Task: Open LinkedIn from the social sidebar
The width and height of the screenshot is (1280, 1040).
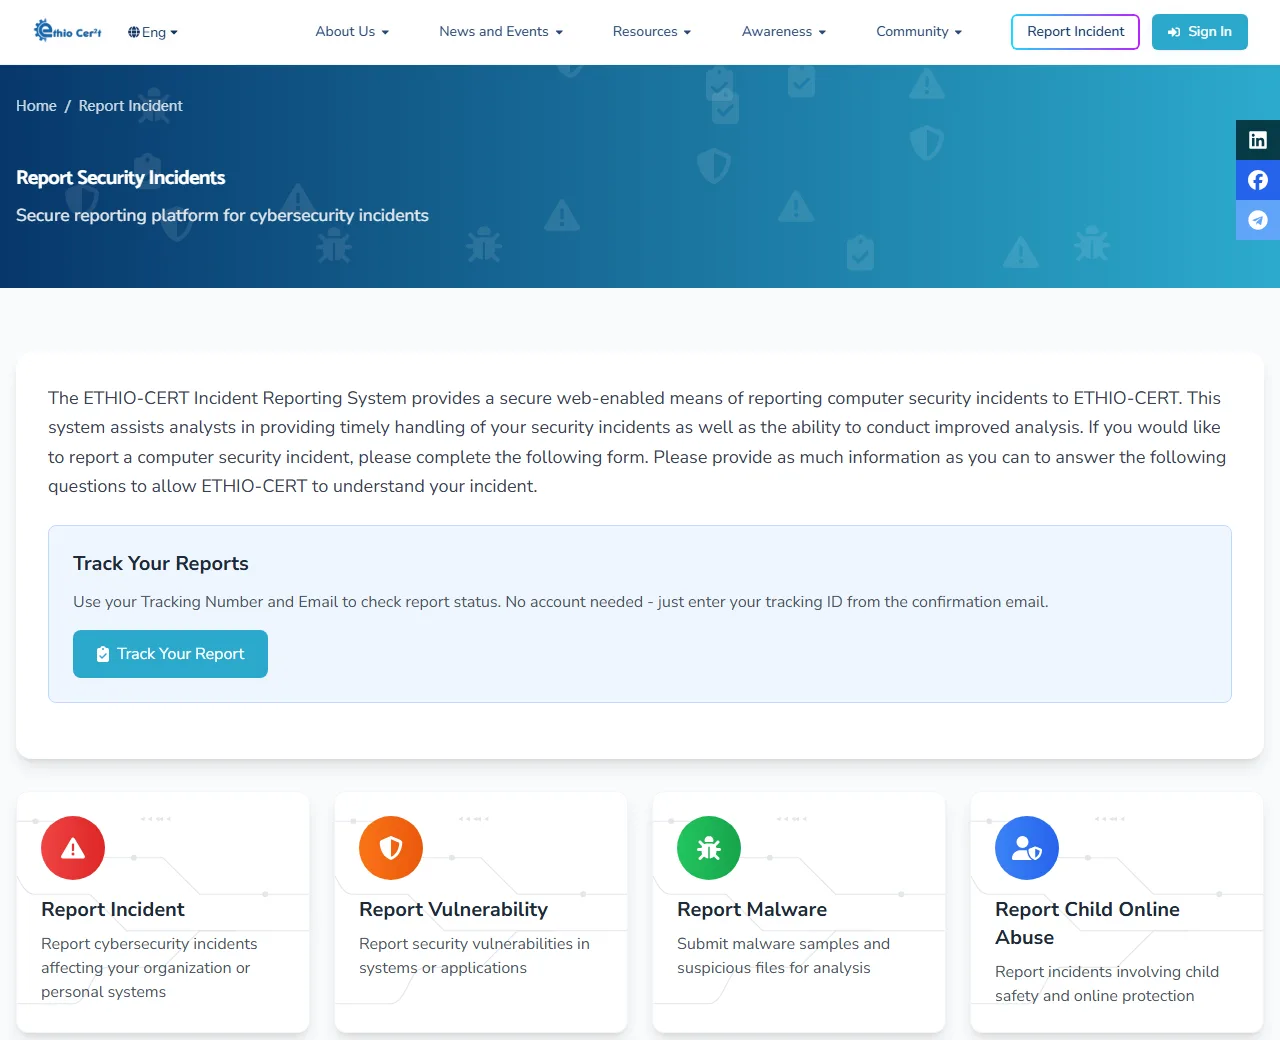Action: [x=1258, y=140]
